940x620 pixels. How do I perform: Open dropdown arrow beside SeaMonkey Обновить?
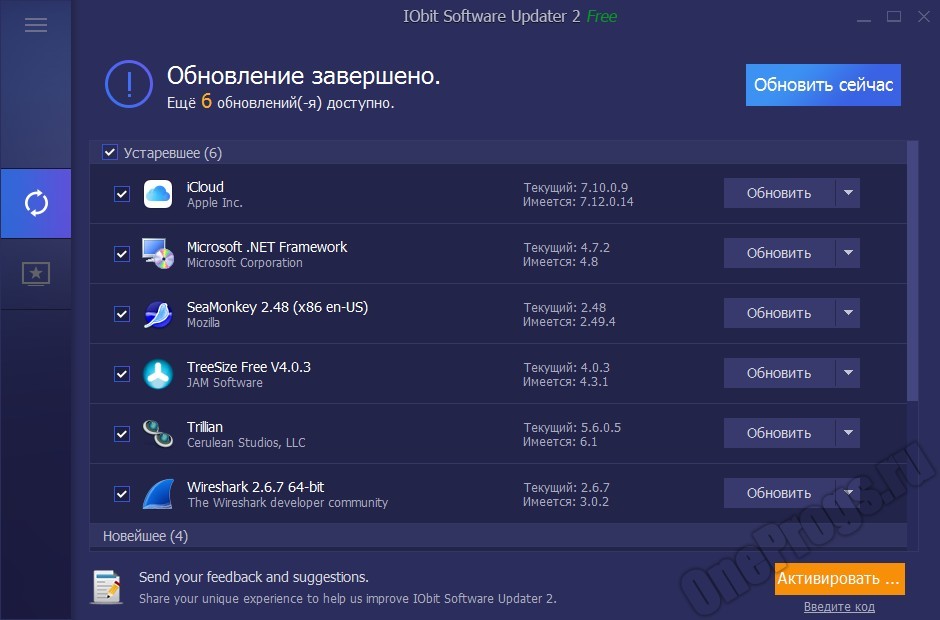(848, 313)
